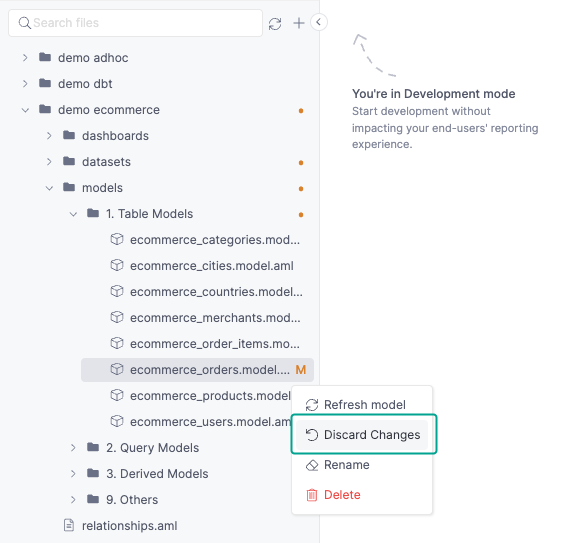Click the plus icon to add file
Screen dimensions: 574x543
tap(299, 23)
